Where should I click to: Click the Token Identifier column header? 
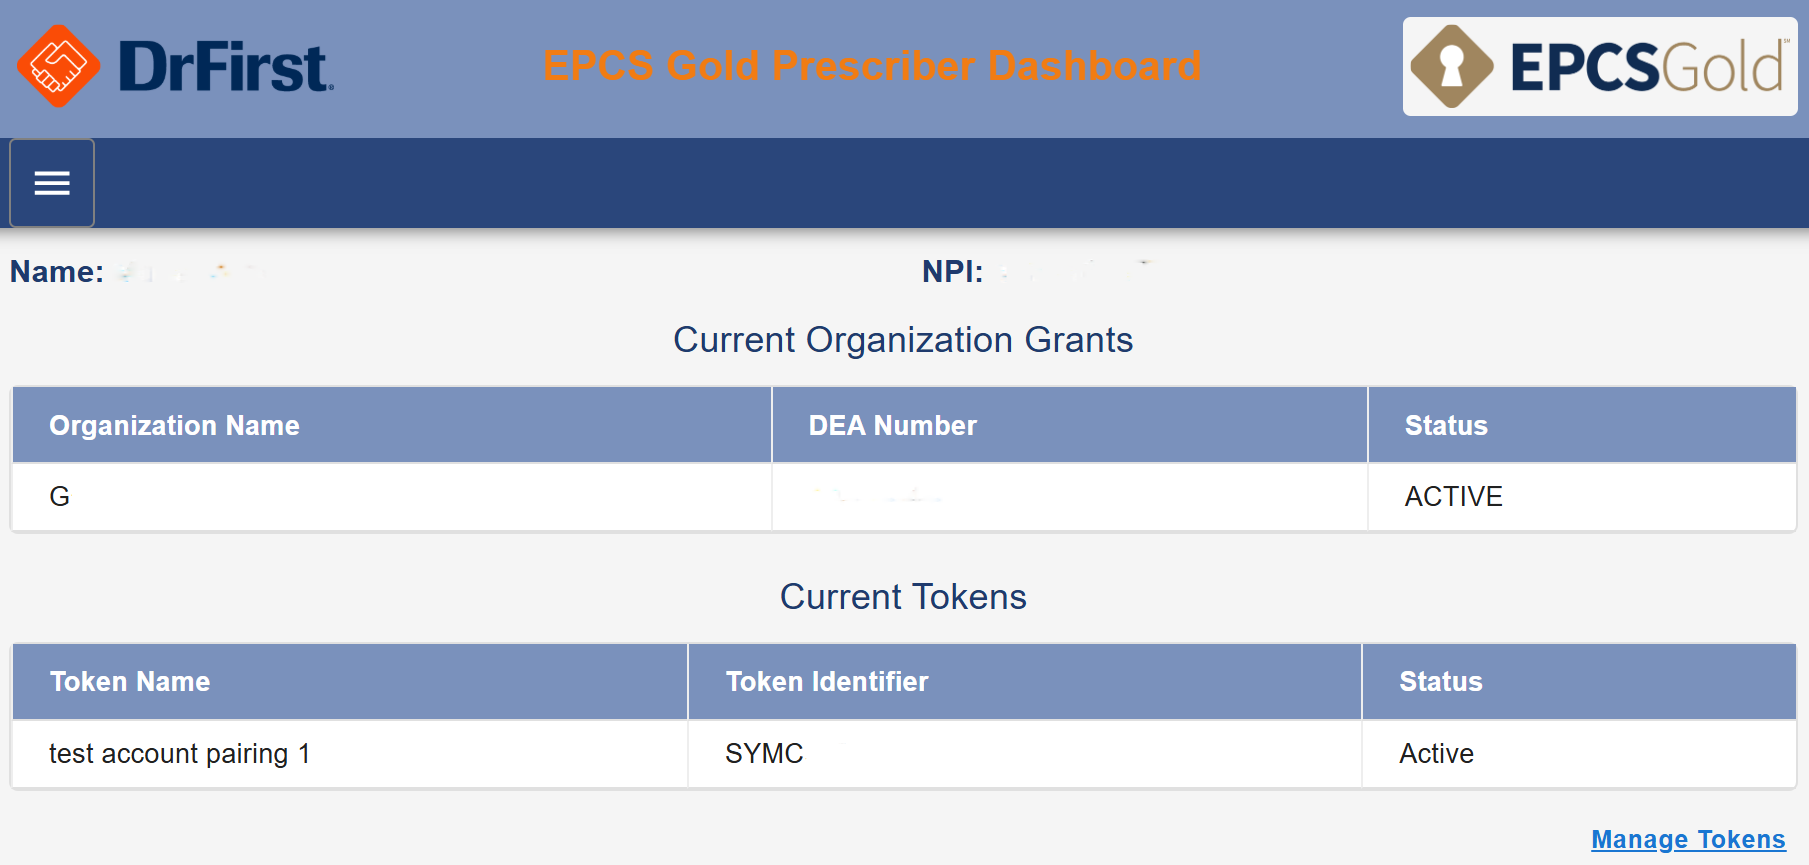tap(827, 682)
